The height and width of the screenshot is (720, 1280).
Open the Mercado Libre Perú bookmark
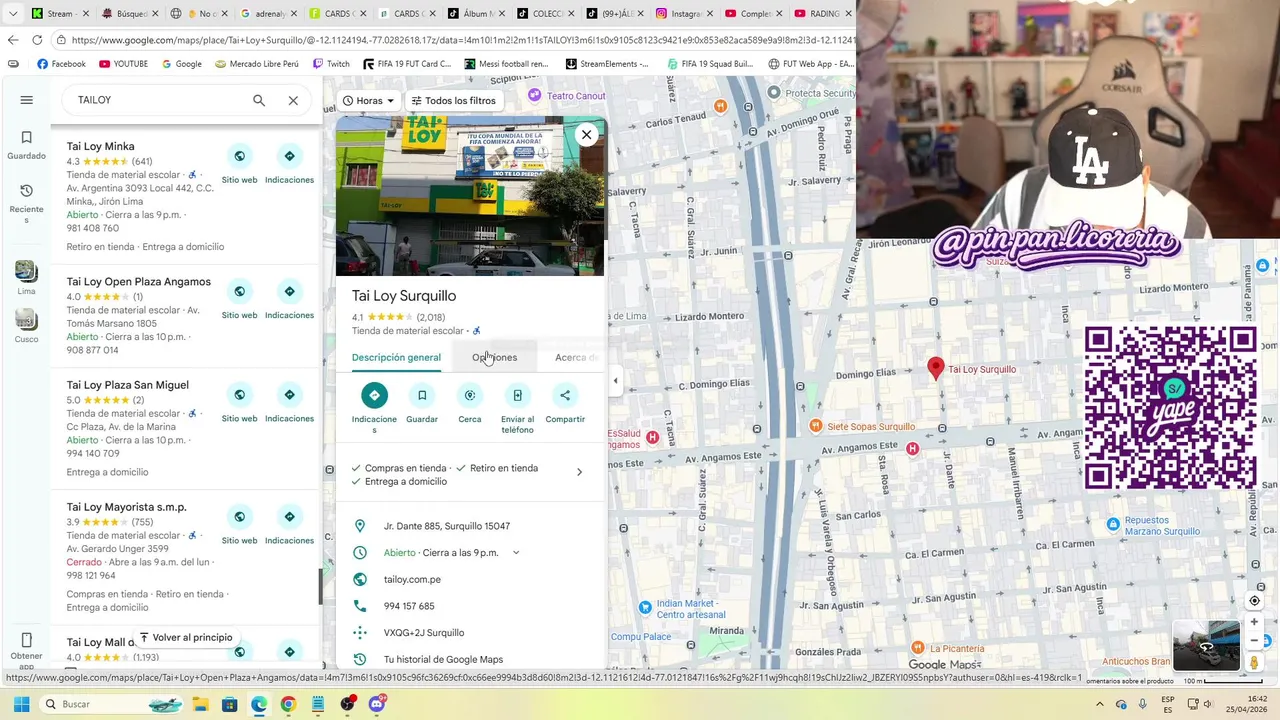257,64
